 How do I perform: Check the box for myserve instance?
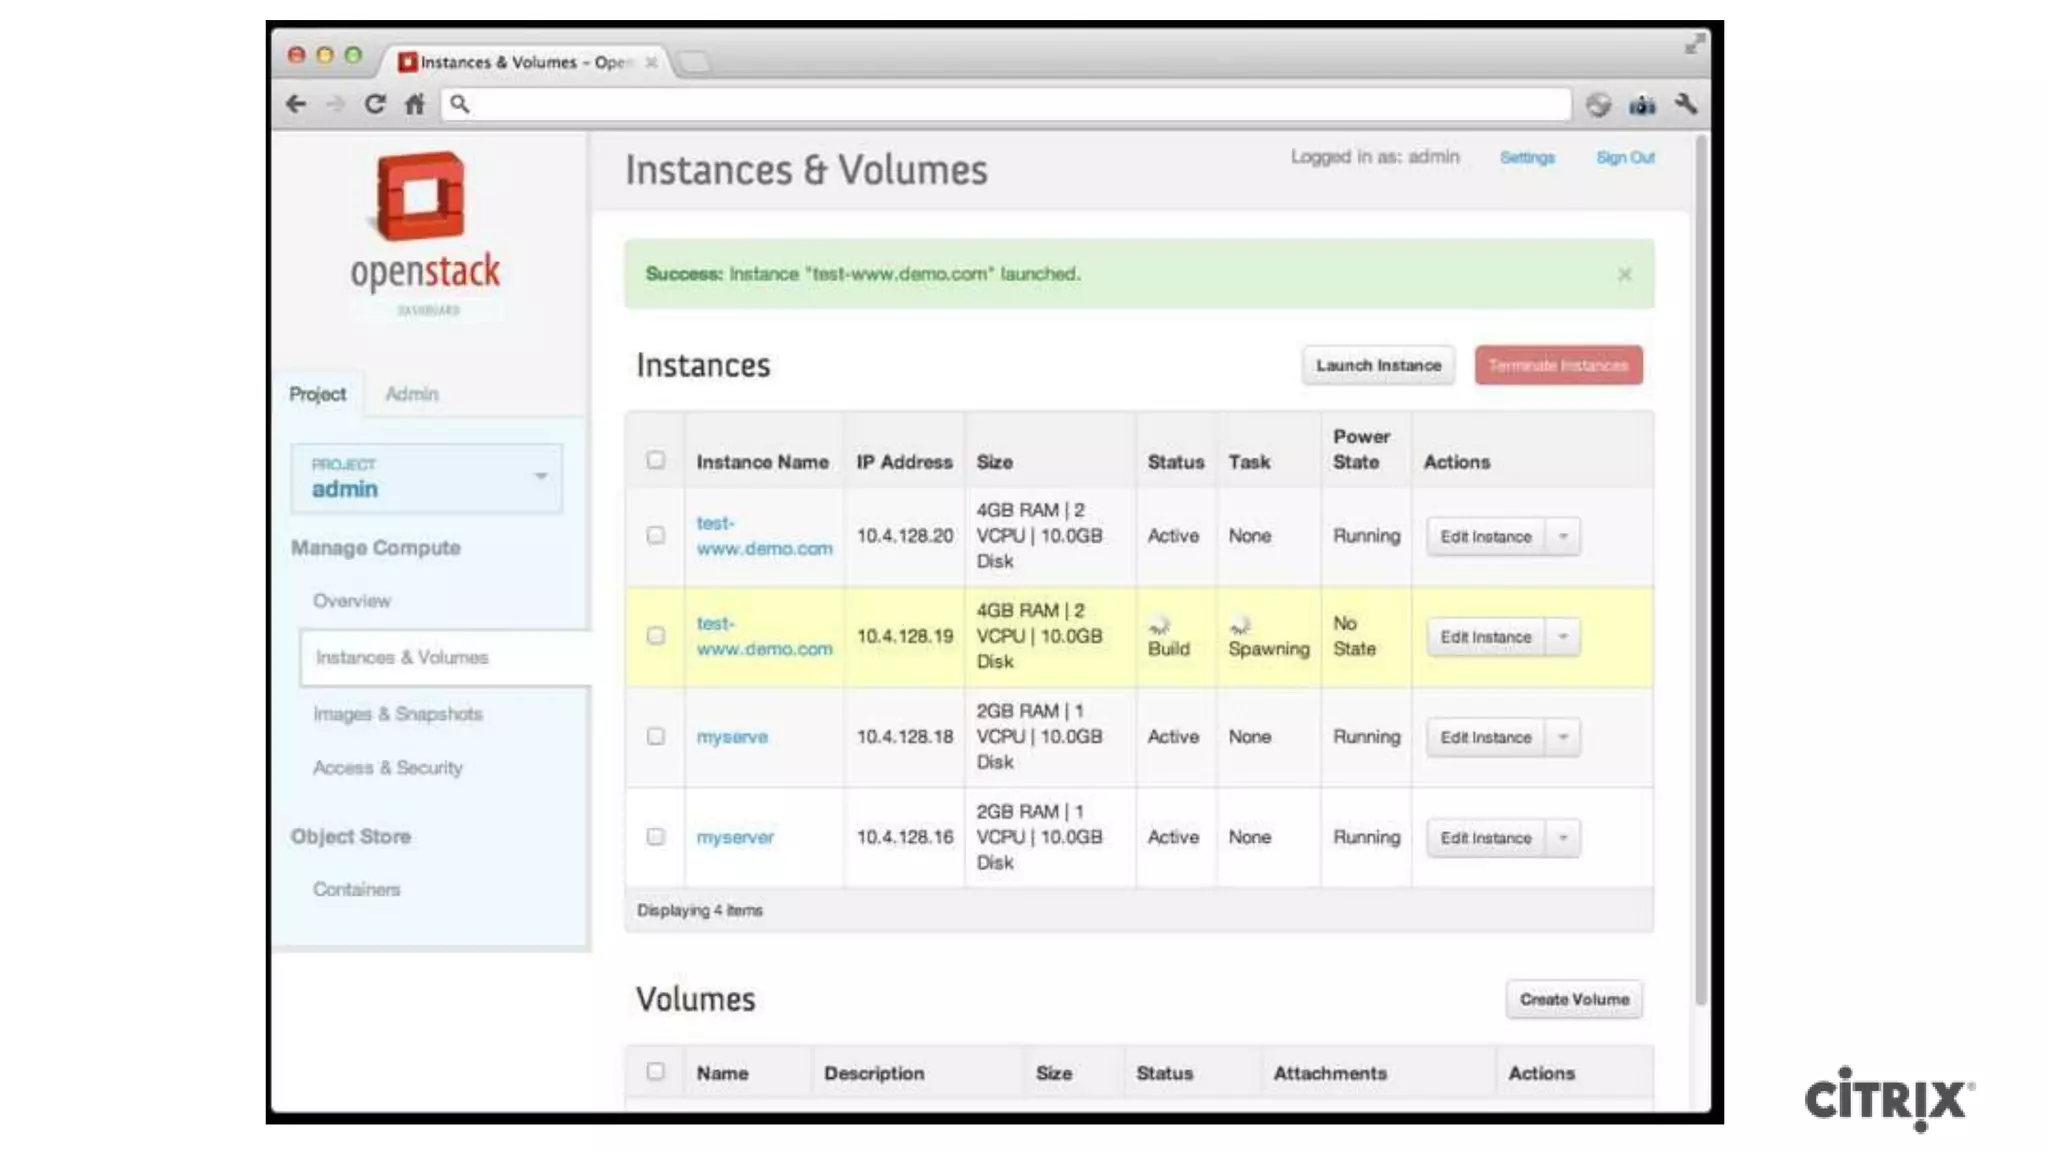pyautogui.click(x=655, y=737)
